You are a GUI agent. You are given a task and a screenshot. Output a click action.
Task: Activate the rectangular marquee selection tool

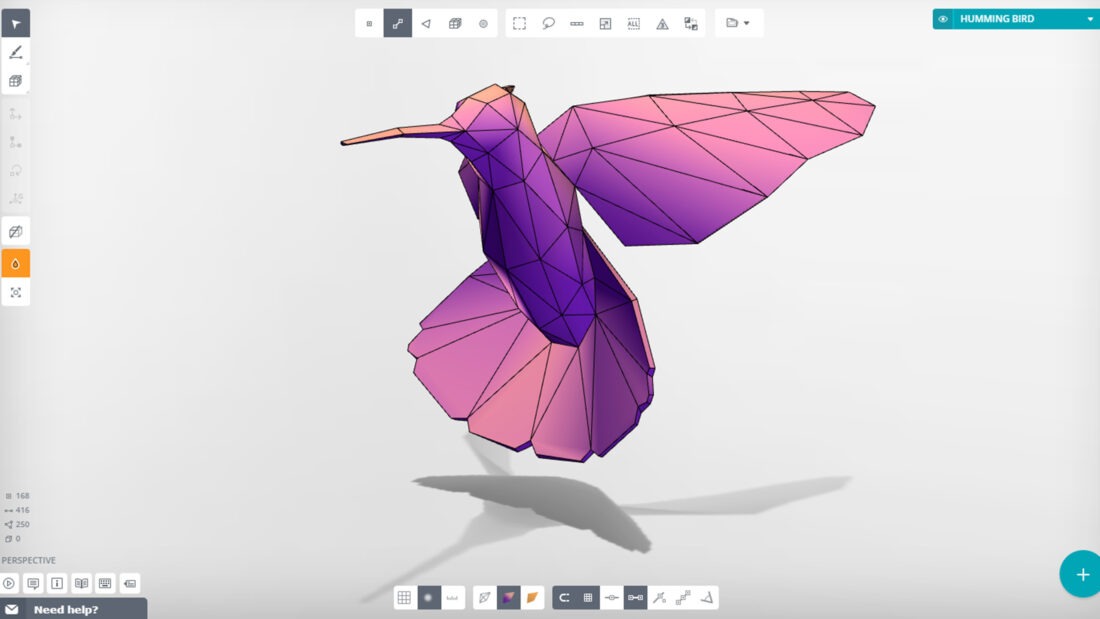(x=518, y=22)
